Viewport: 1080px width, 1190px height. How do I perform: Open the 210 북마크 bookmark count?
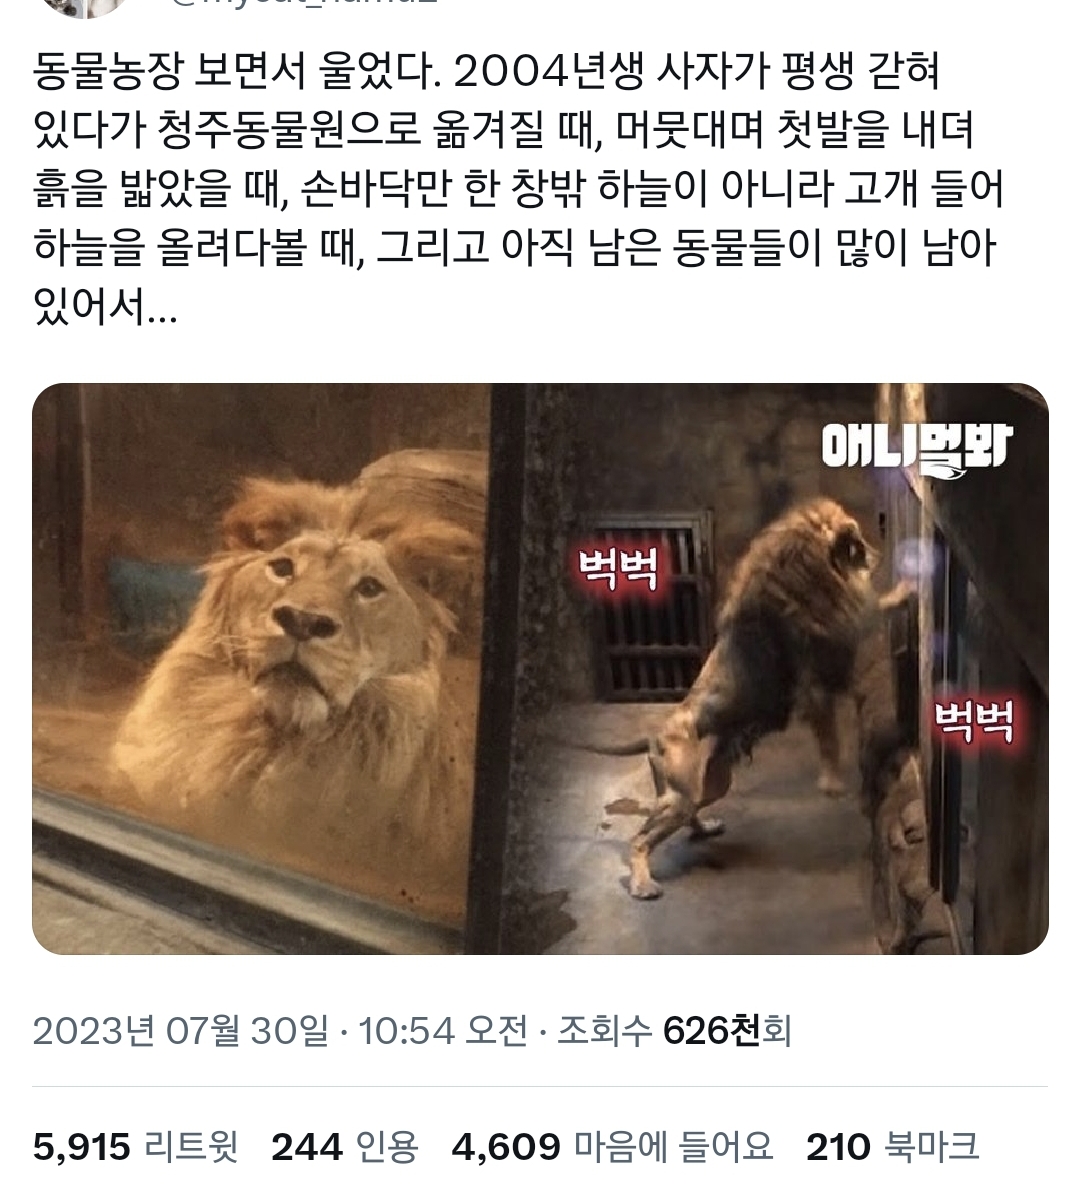click(x=893, y=1147)
